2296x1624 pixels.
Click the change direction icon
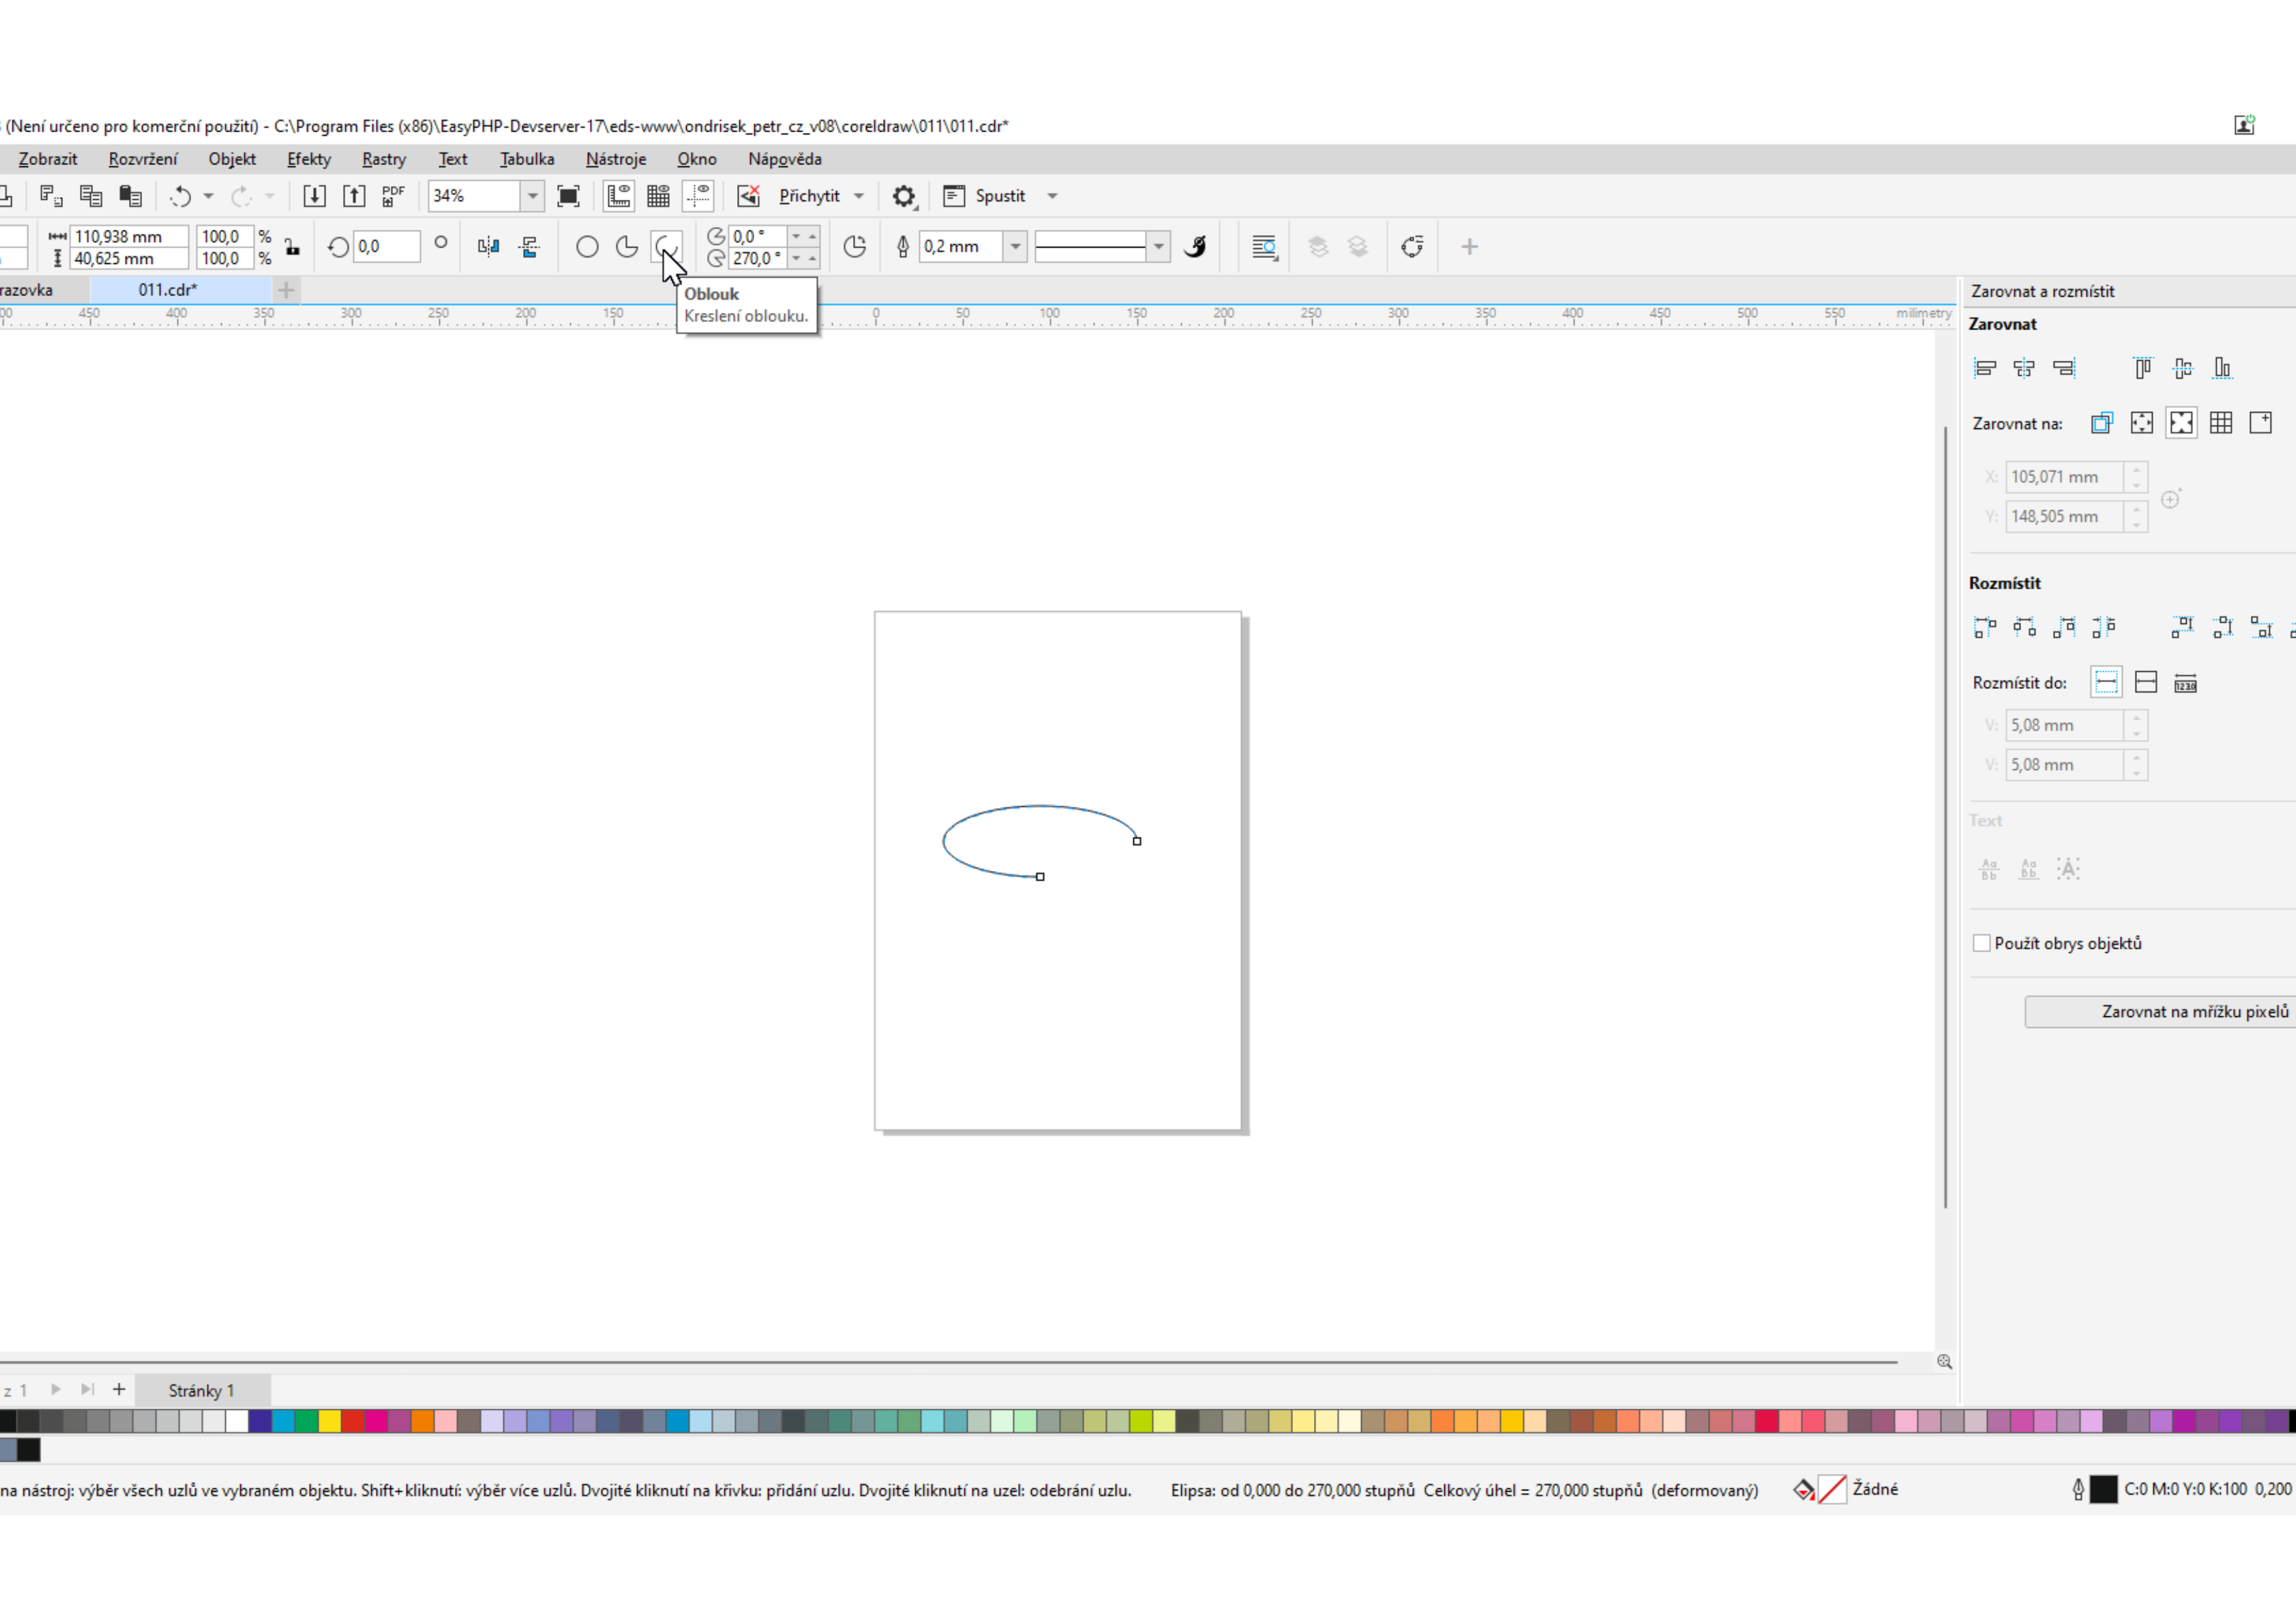tap(855, 247)
